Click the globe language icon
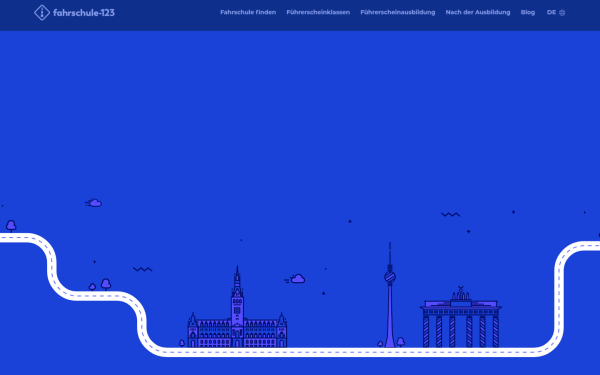The height and width of the screenshot is (375, 600). [562, 13]
